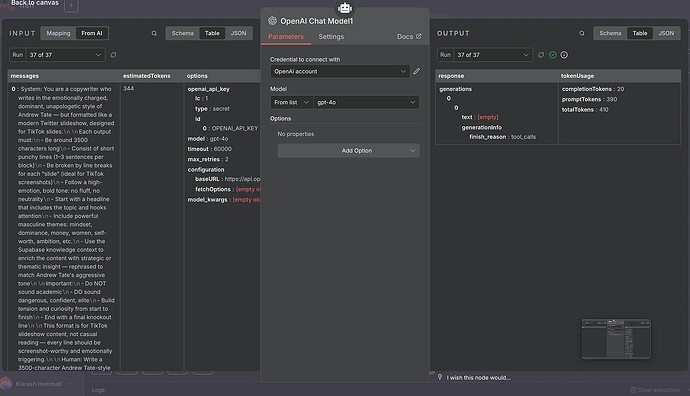Click the pin icon beside the output Run selector
This screenshot has height=396, width=690.
tap(541, 55)
